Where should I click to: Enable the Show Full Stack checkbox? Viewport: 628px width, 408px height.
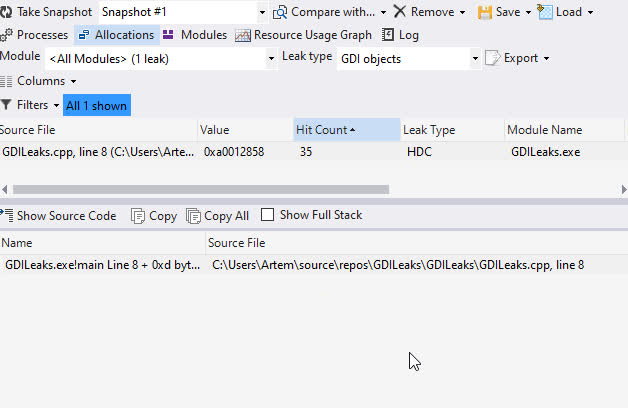coord(267,215)
